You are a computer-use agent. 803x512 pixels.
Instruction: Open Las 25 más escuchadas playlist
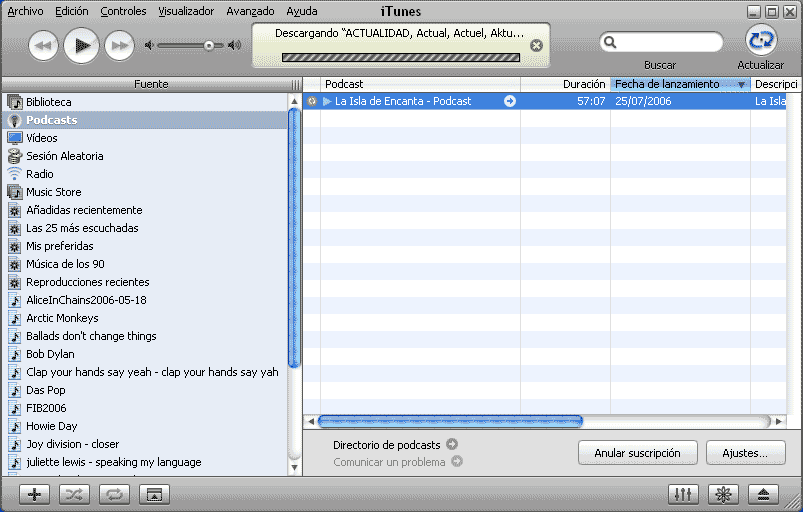pos(145,228)
